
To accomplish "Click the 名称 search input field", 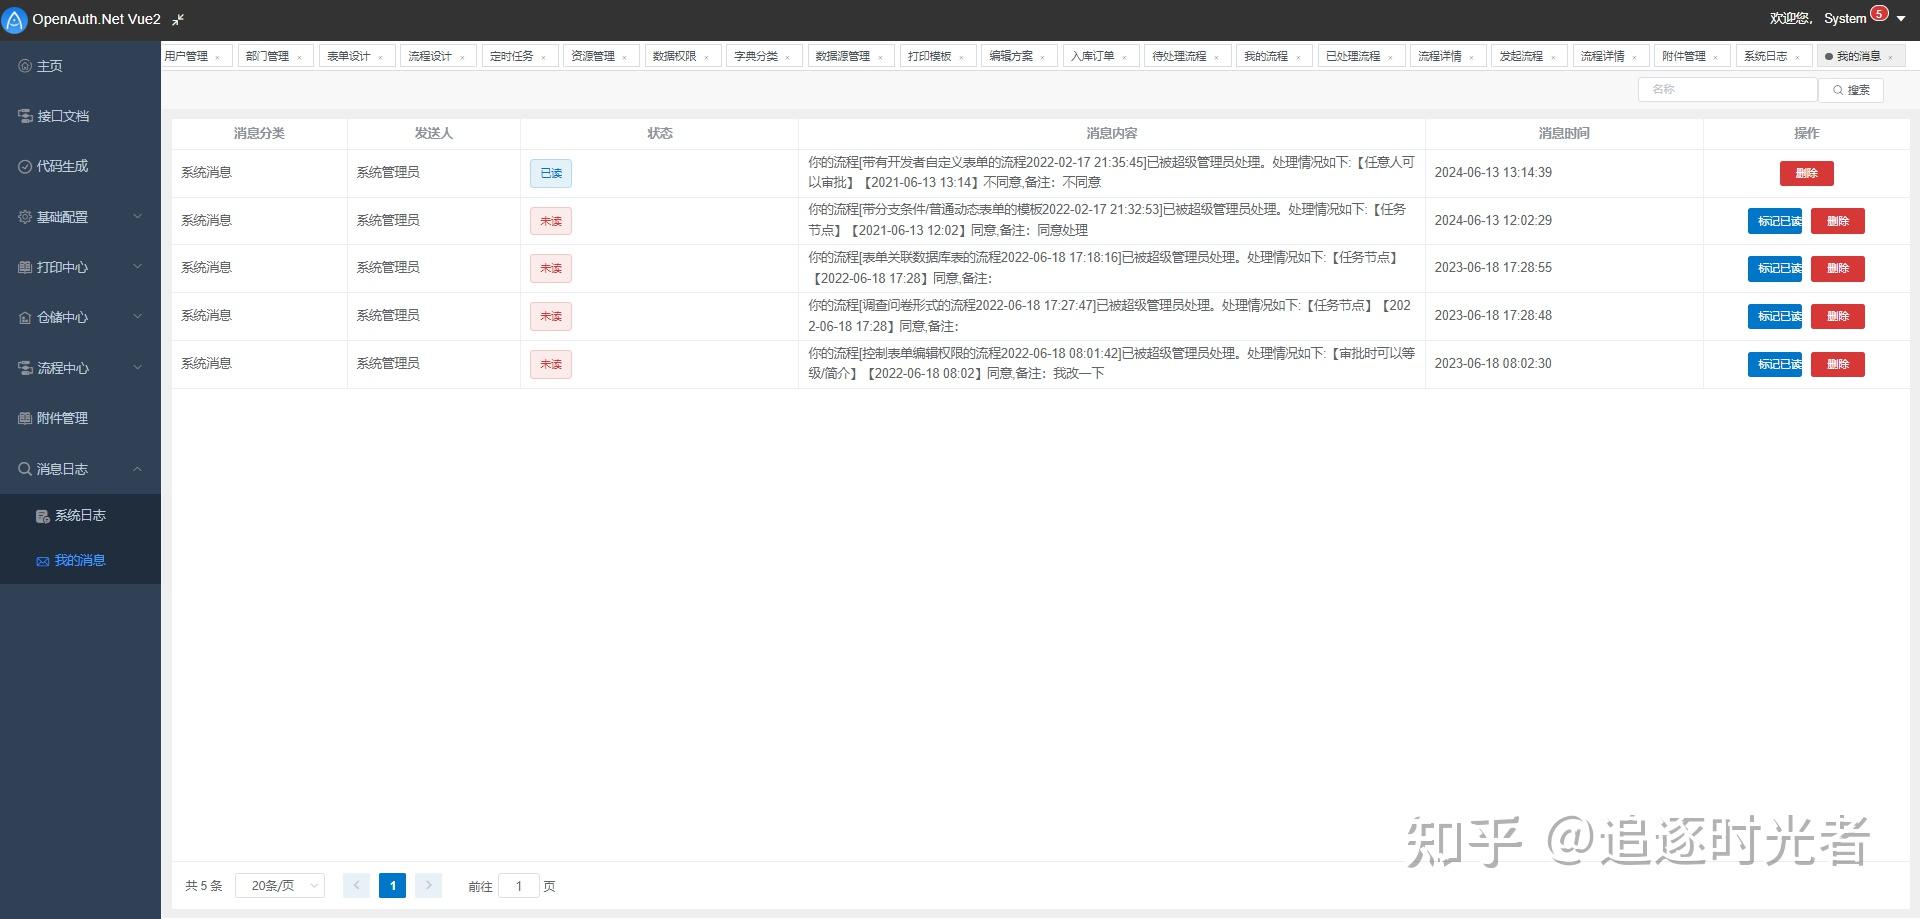I will tap(1727, 89).
